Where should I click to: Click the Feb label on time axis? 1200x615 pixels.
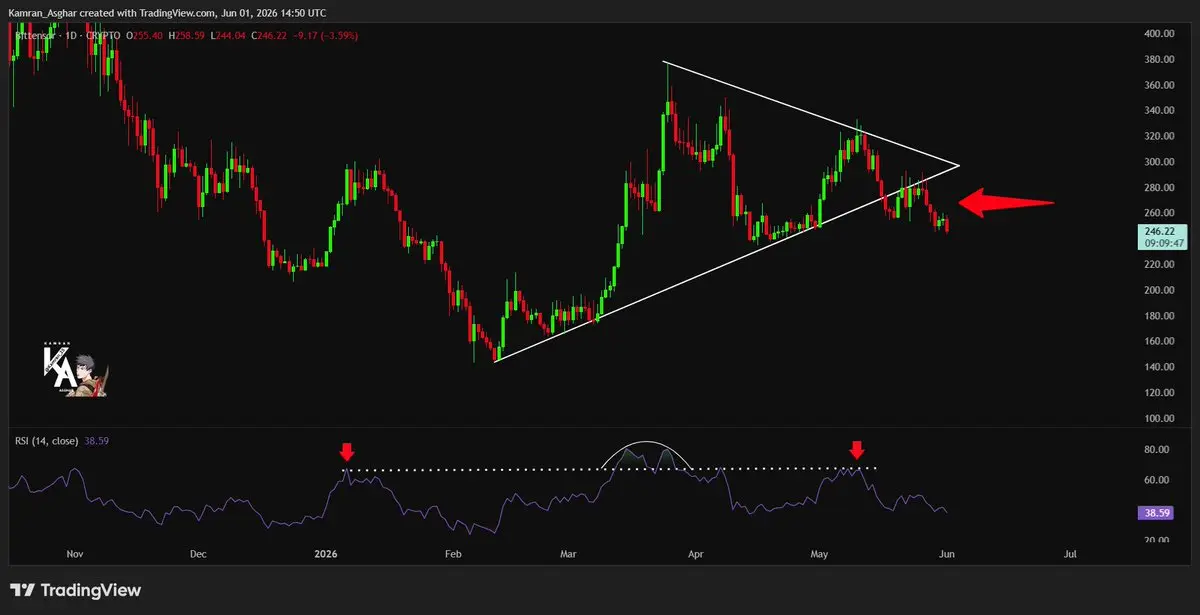coord(452,553)
